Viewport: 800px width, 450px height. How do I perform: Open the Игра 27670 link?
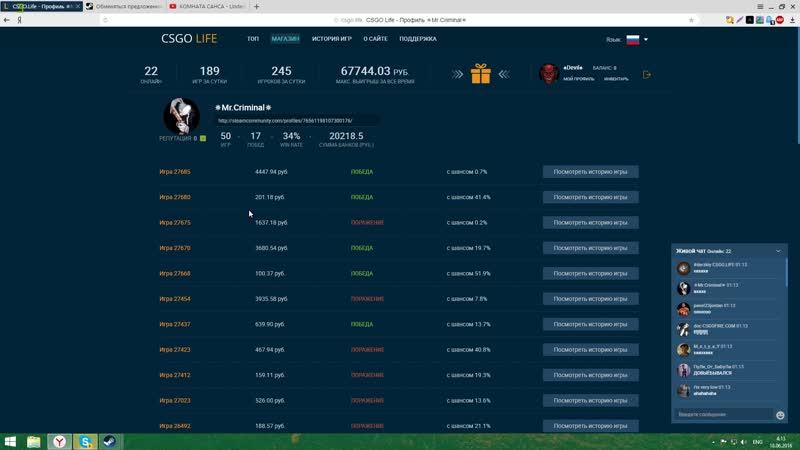point(175,248)
